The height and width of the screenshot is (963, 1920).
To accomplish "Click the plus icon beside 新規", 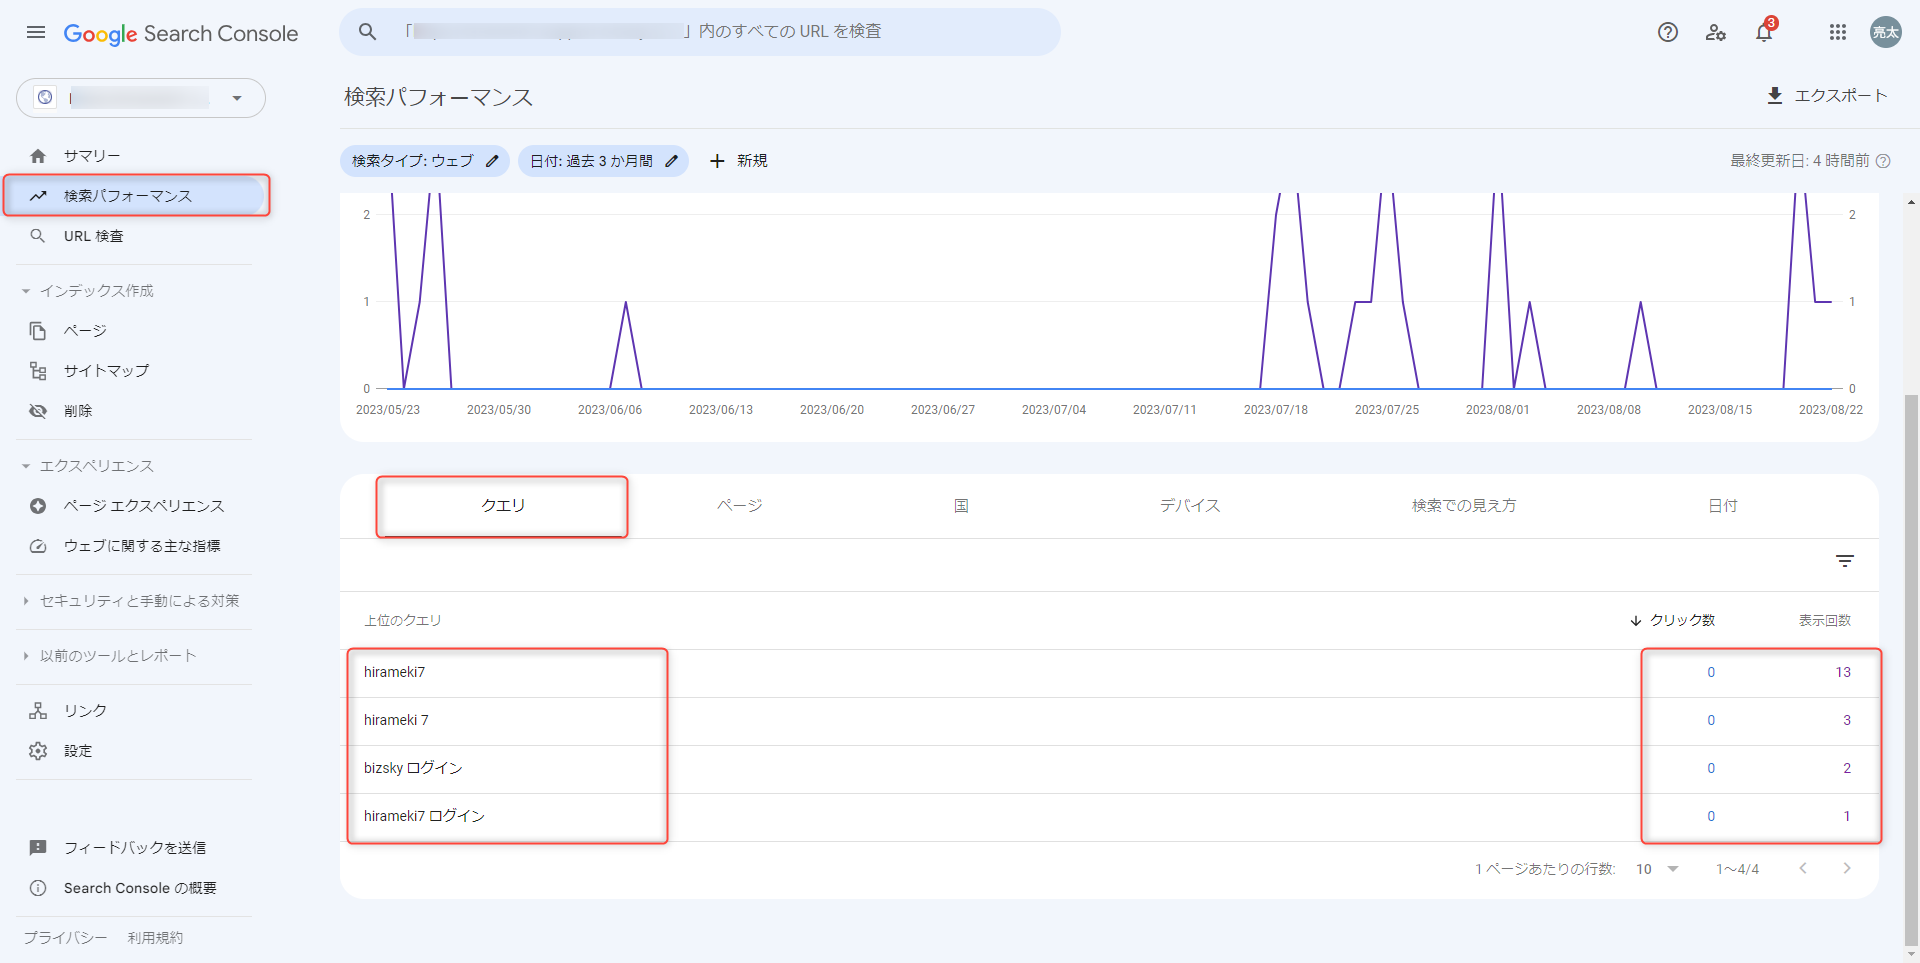I will pyautogui.click(x=717, y=161).
